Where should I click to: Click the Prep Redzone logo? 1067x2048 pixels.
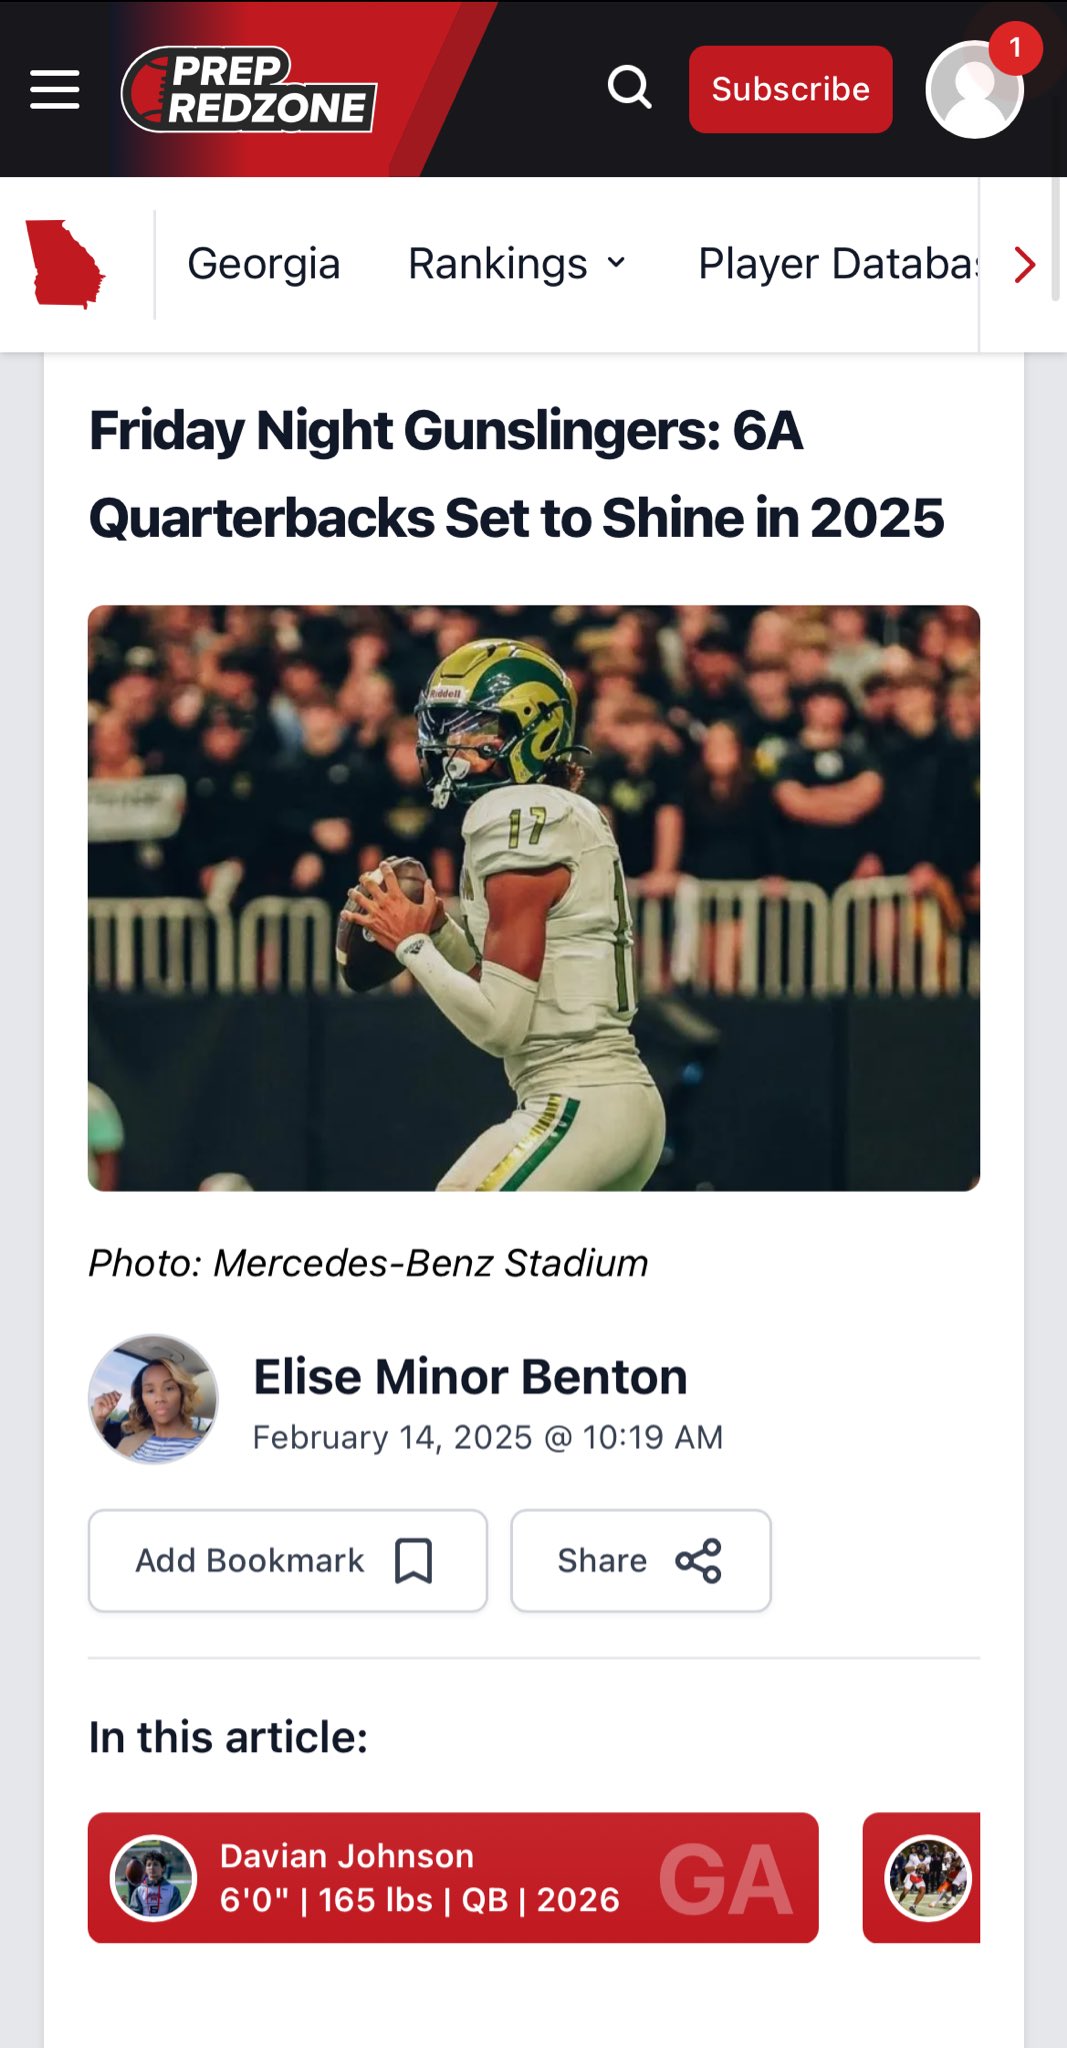(x=249, y=90)
